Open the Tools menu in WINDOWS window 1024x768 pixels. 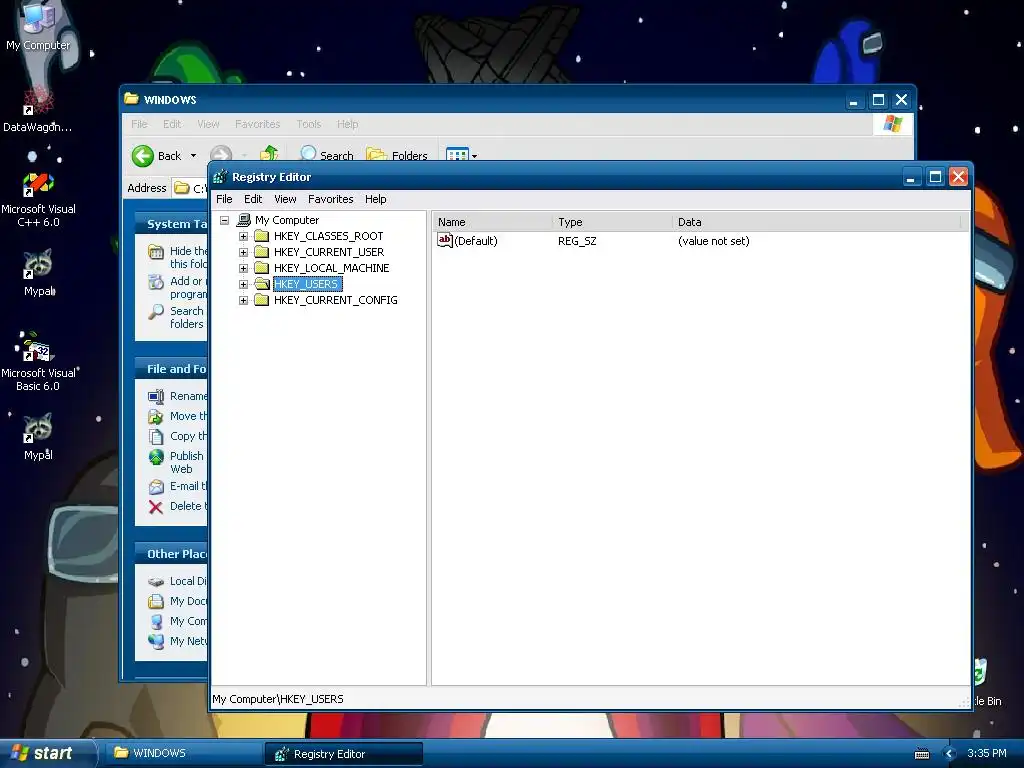pyautogui.click(x=308, y=124)
